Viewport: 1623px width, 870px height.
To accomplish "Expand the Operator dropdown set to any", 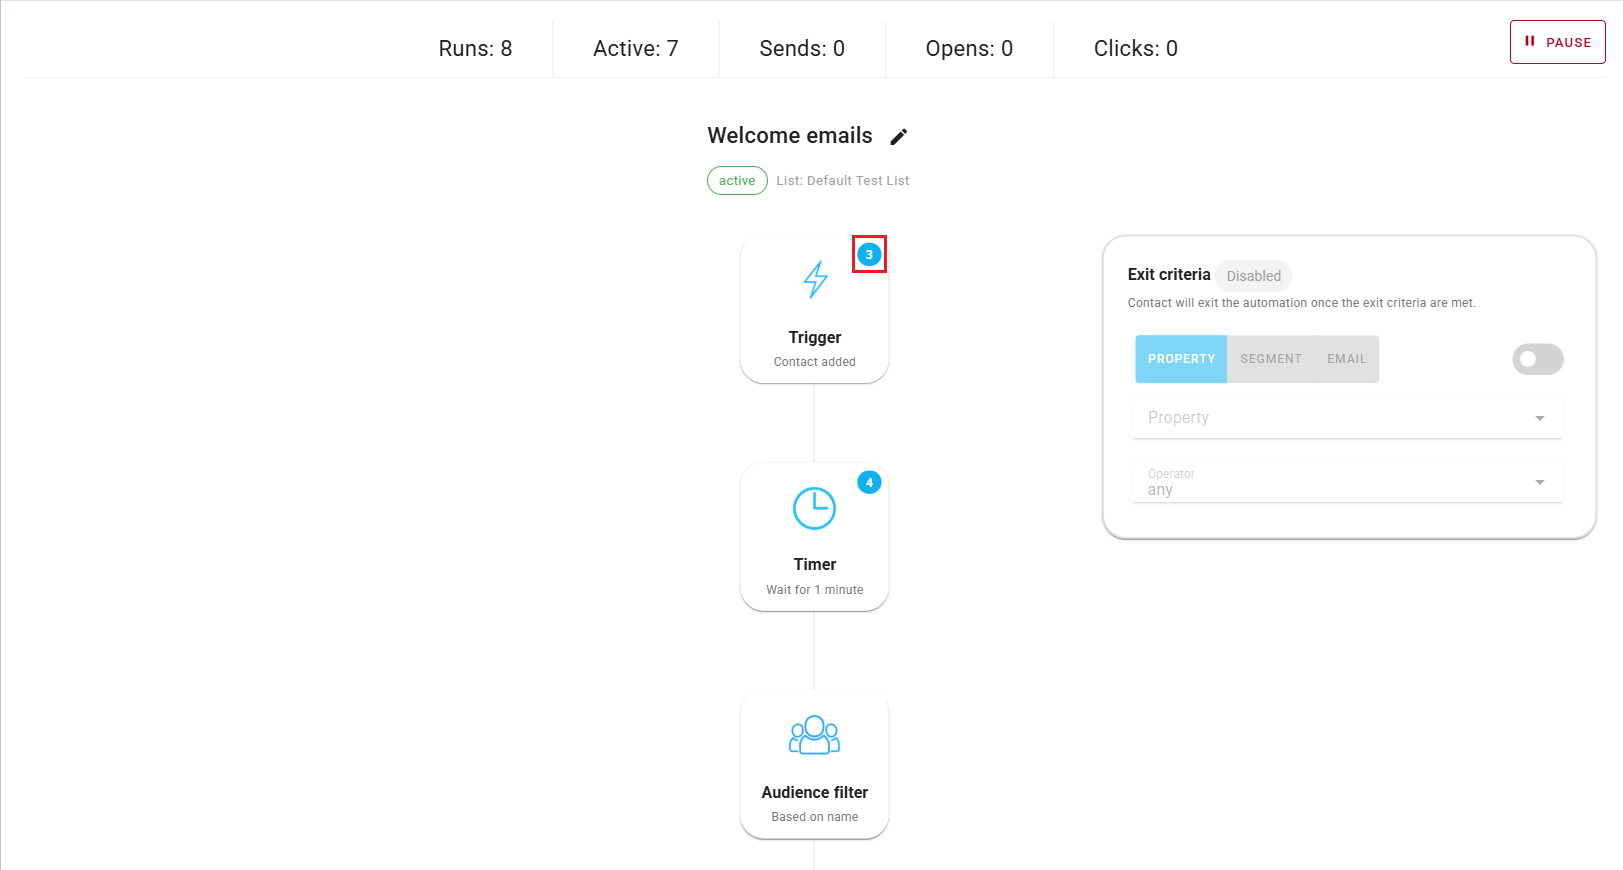I will tap(1346, 483).
